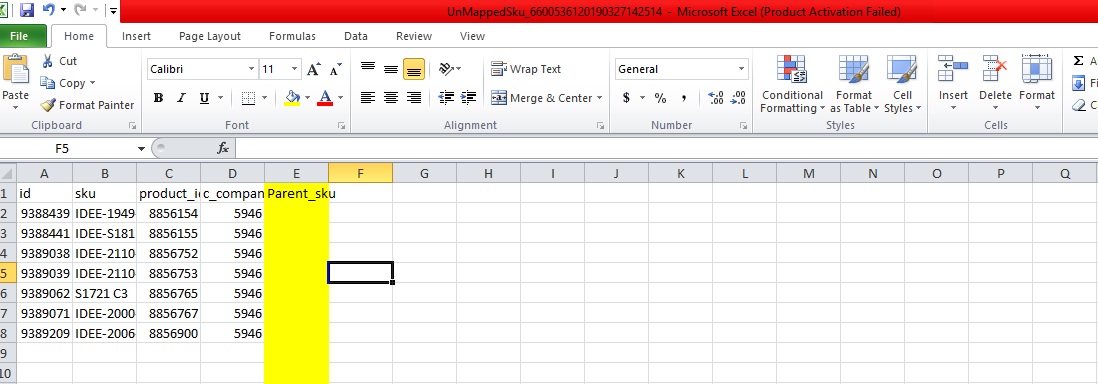Open the General number format dropdown
This screenshot has width=1098, height=384.
pyautogui.click(x=742, y=69)
